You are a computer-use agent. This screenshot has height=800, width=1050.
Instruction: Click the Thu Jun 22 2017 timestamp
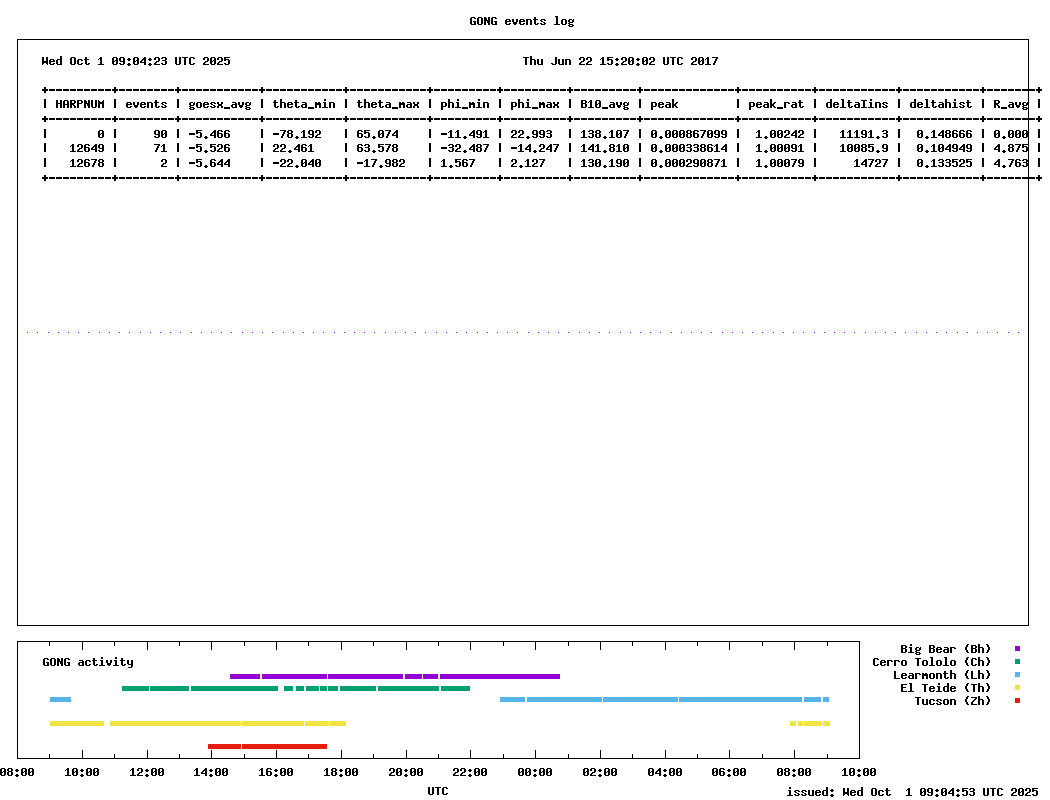pos(620,61)
